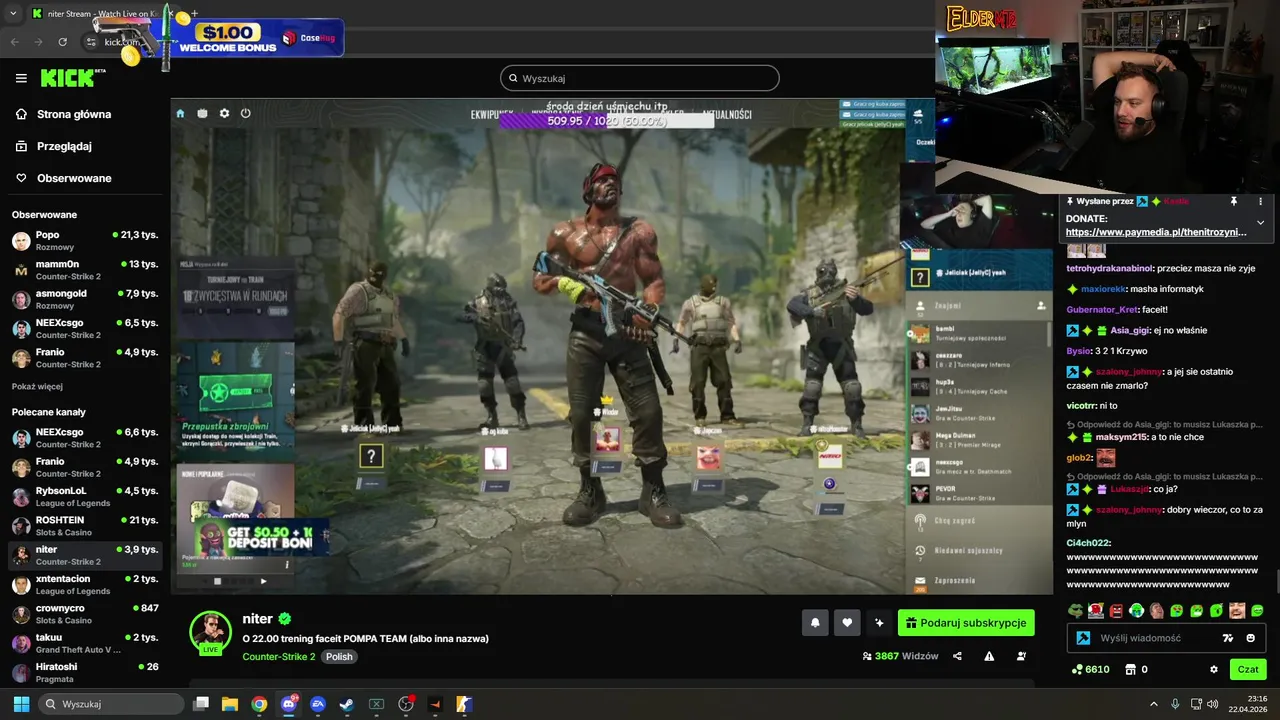Open the Counter-Strike 2 category link
Viewport: 1280px width, 720px height.
point(279,657)
